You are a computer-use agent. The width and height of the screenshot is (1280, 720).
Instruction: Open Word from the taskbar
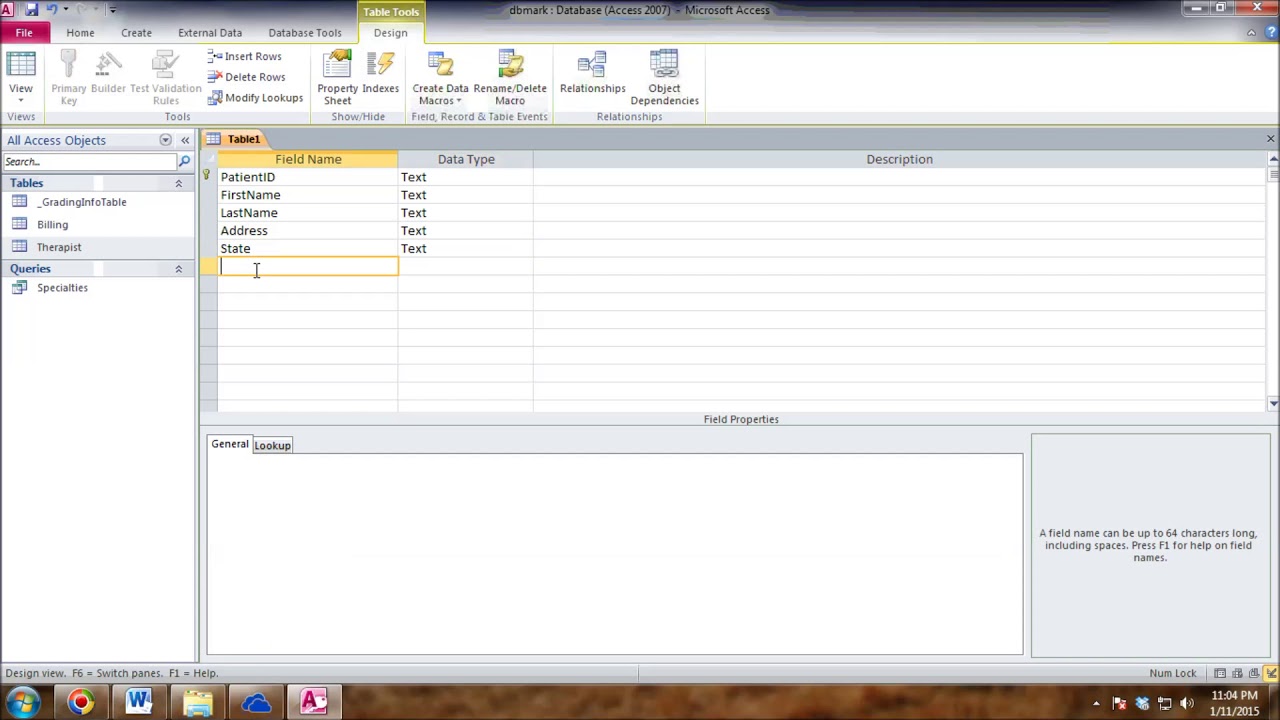tap(138, 703)
